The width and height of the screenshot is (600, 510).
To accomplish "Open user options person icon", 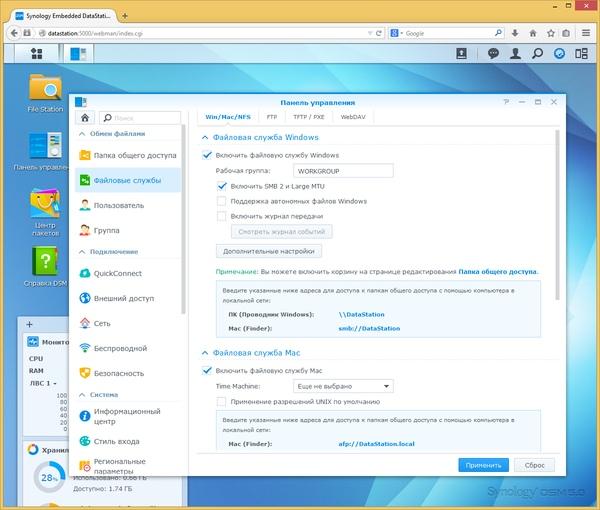I will (515, 54).
